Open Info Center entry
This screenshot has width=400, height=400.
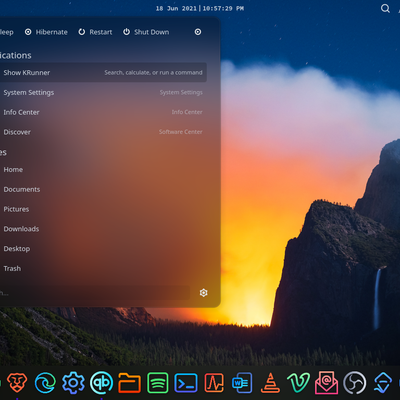pos(102,112)
